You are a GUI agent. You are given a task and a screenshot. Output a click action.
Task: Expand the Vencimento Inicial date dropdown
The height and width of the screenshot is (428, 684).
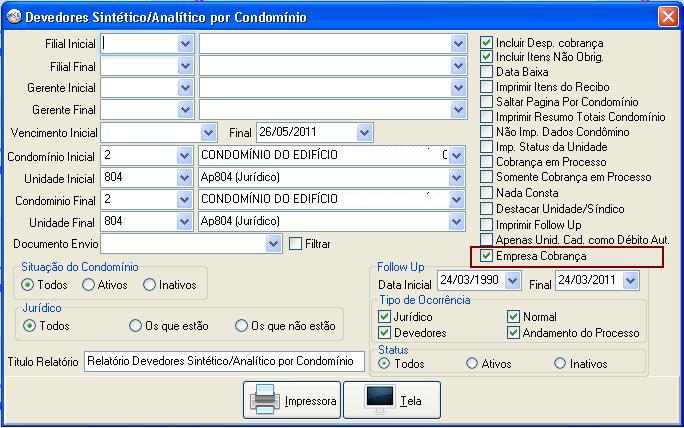click(x=208, y=132)
